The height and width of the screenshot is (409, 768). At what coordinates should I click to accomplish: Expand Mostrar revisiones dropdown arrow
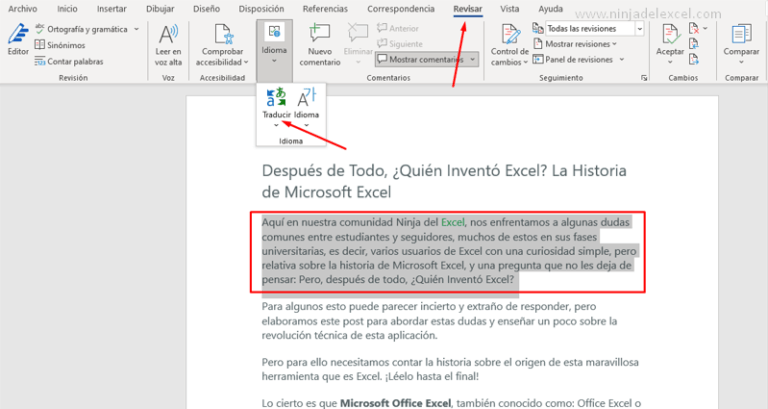(614, 44)
